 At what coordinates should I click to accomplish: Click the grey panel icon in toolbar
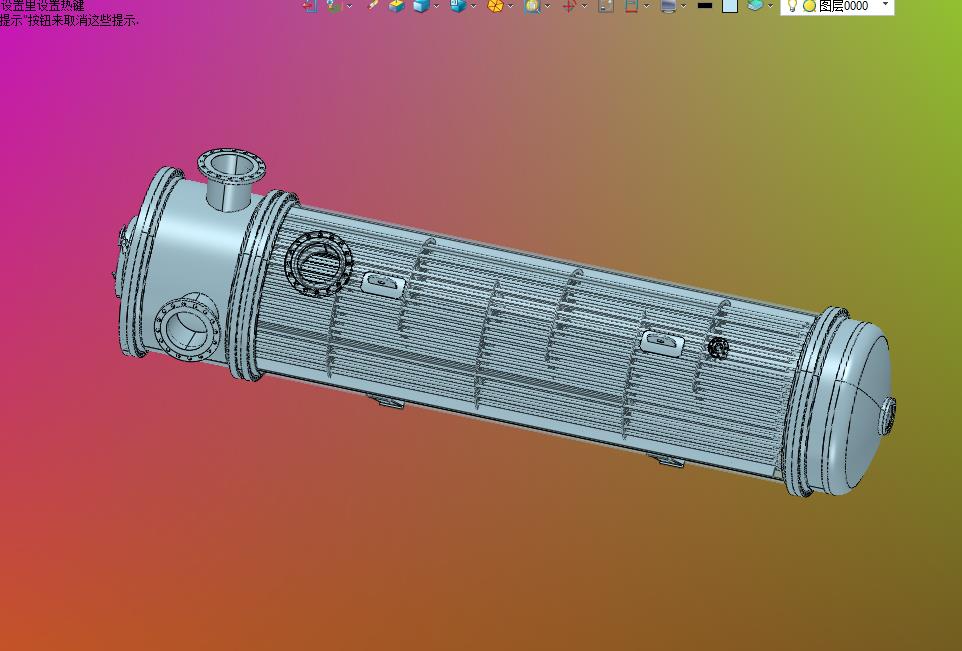point(606,6)
